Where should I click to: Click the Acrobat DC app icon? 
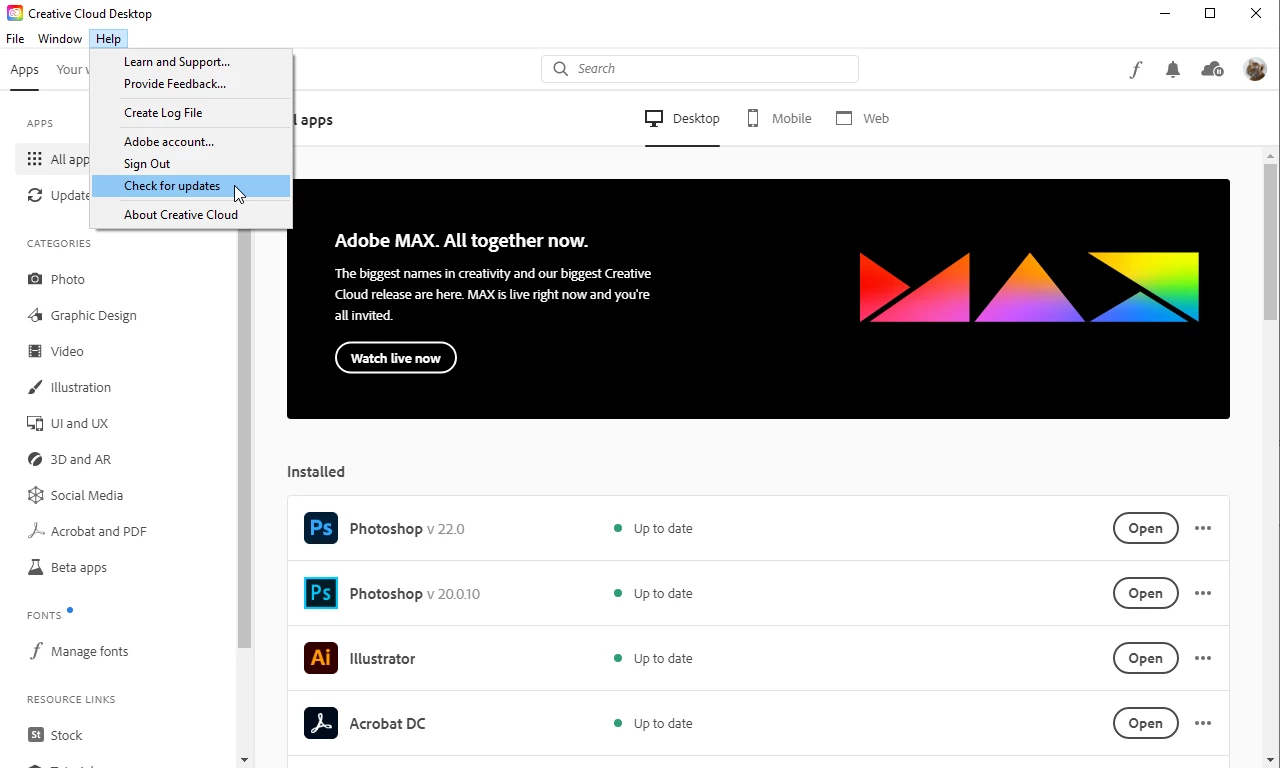321,723
